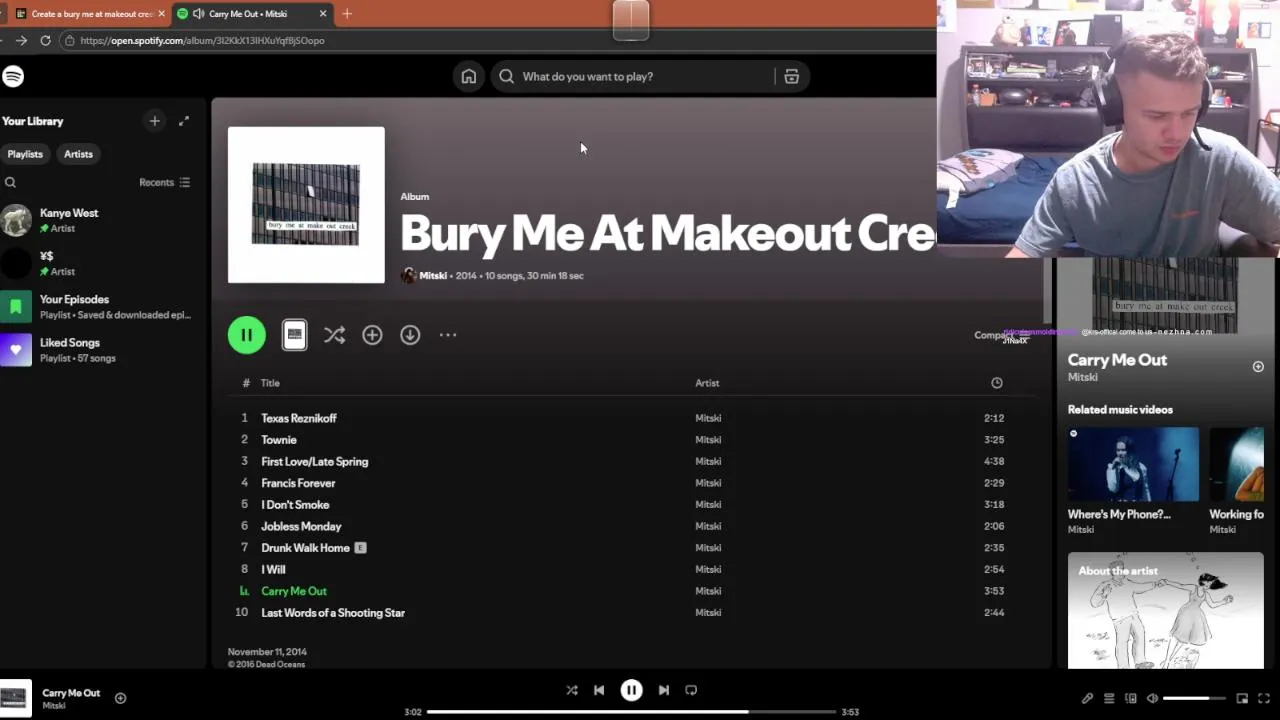Pause playback in bottom player

point(631,690)
